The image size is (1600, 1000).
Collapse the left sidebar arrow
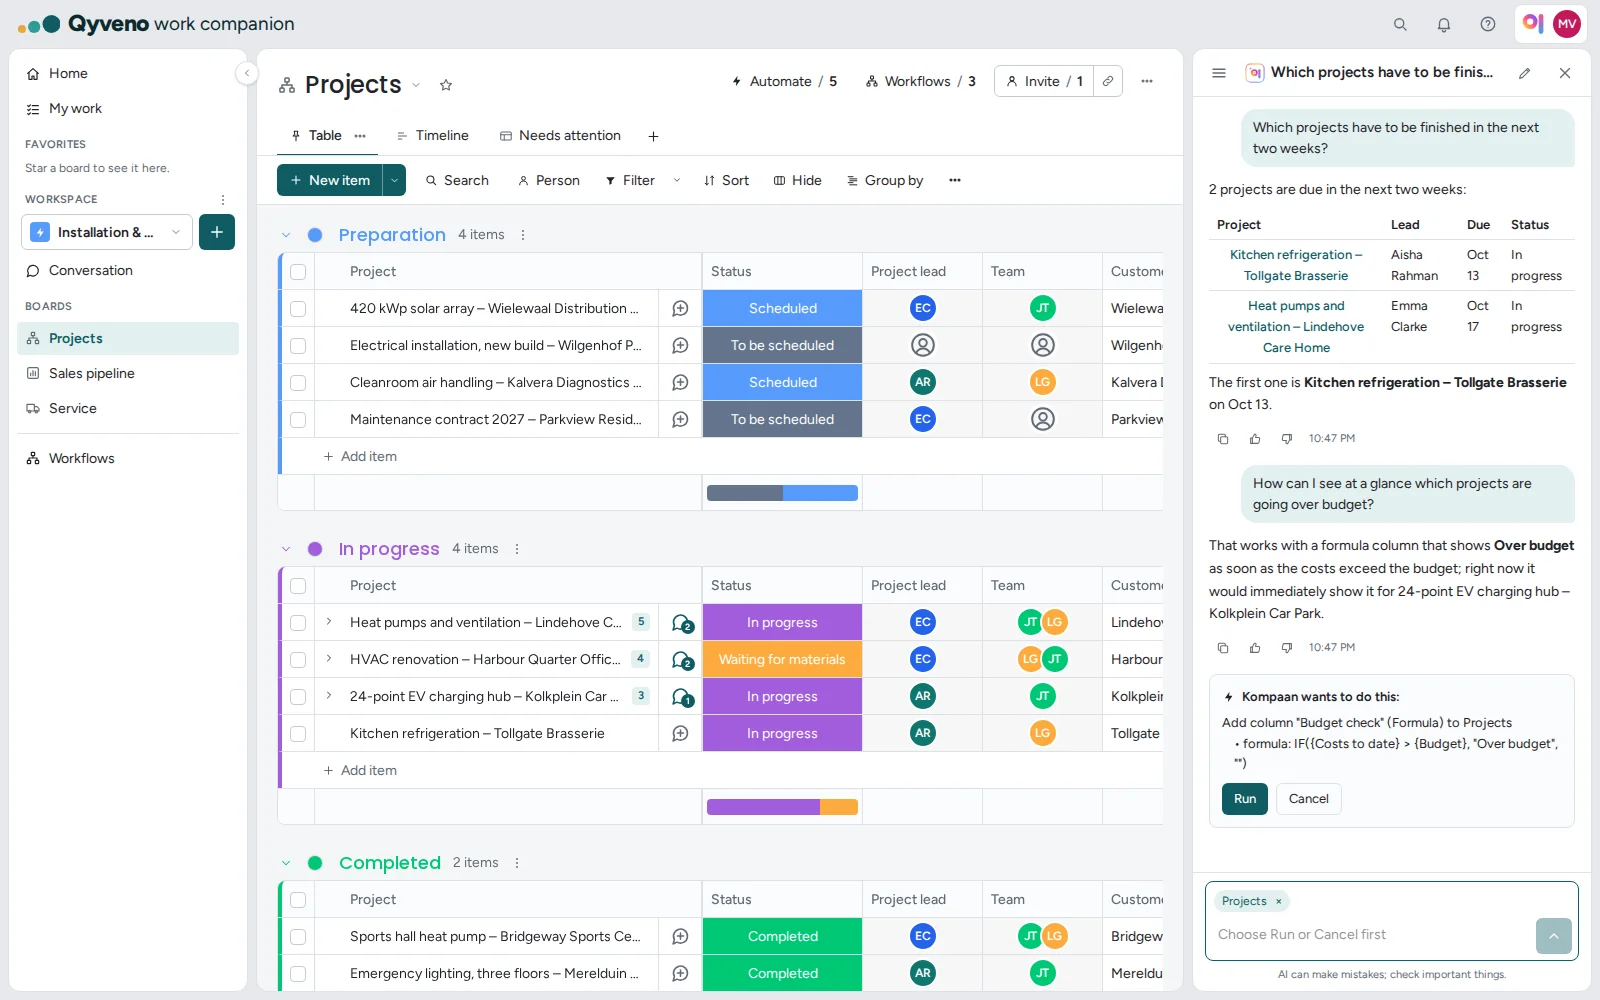click(246, 73)
